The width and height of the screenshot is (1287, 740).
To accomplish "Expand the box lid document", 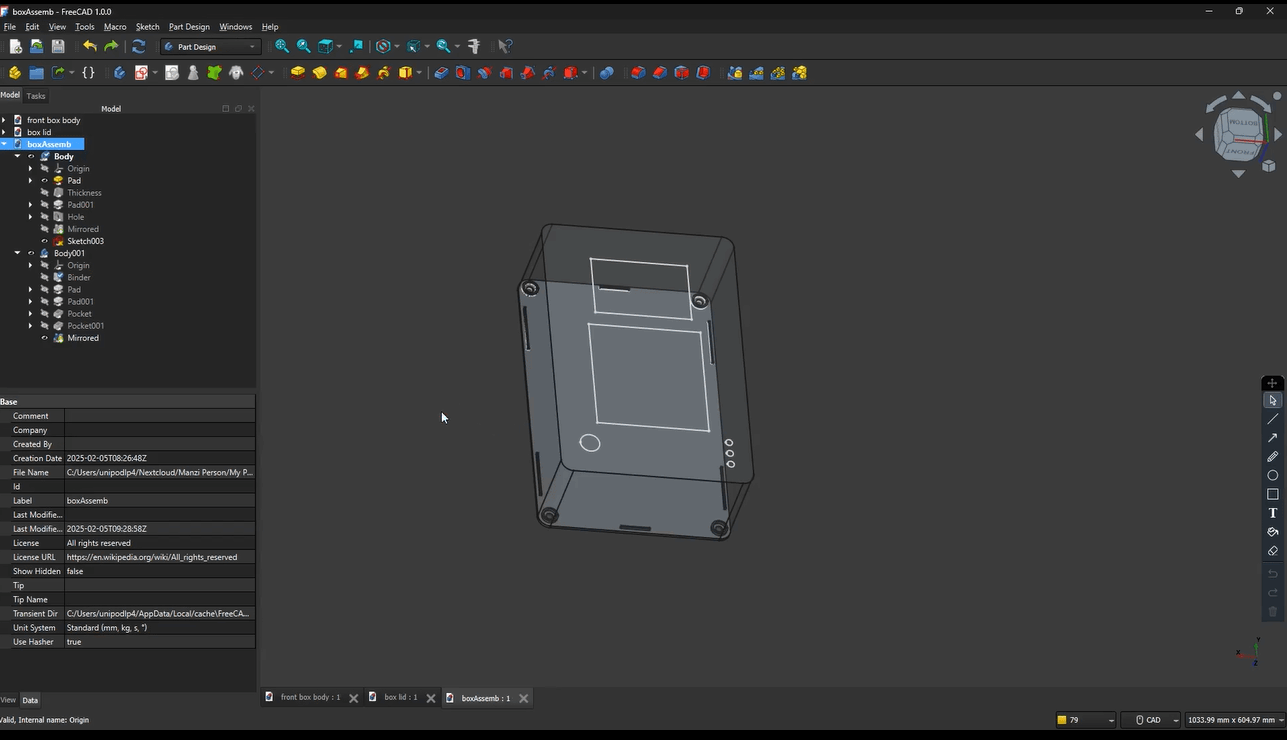I will (4, 132).
